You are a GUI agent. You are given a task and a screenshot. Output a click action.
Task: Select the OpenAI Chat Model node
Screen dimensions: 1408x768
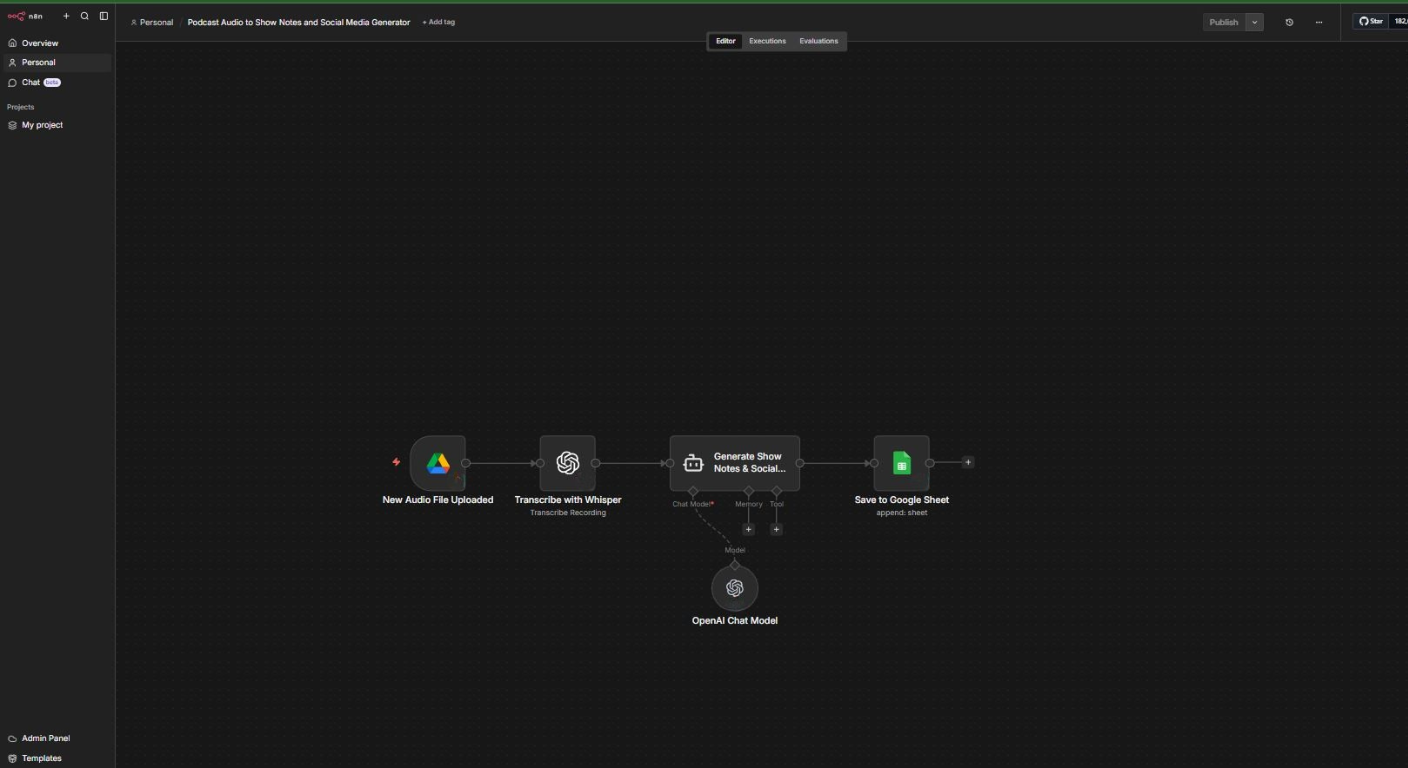point(735,588)
